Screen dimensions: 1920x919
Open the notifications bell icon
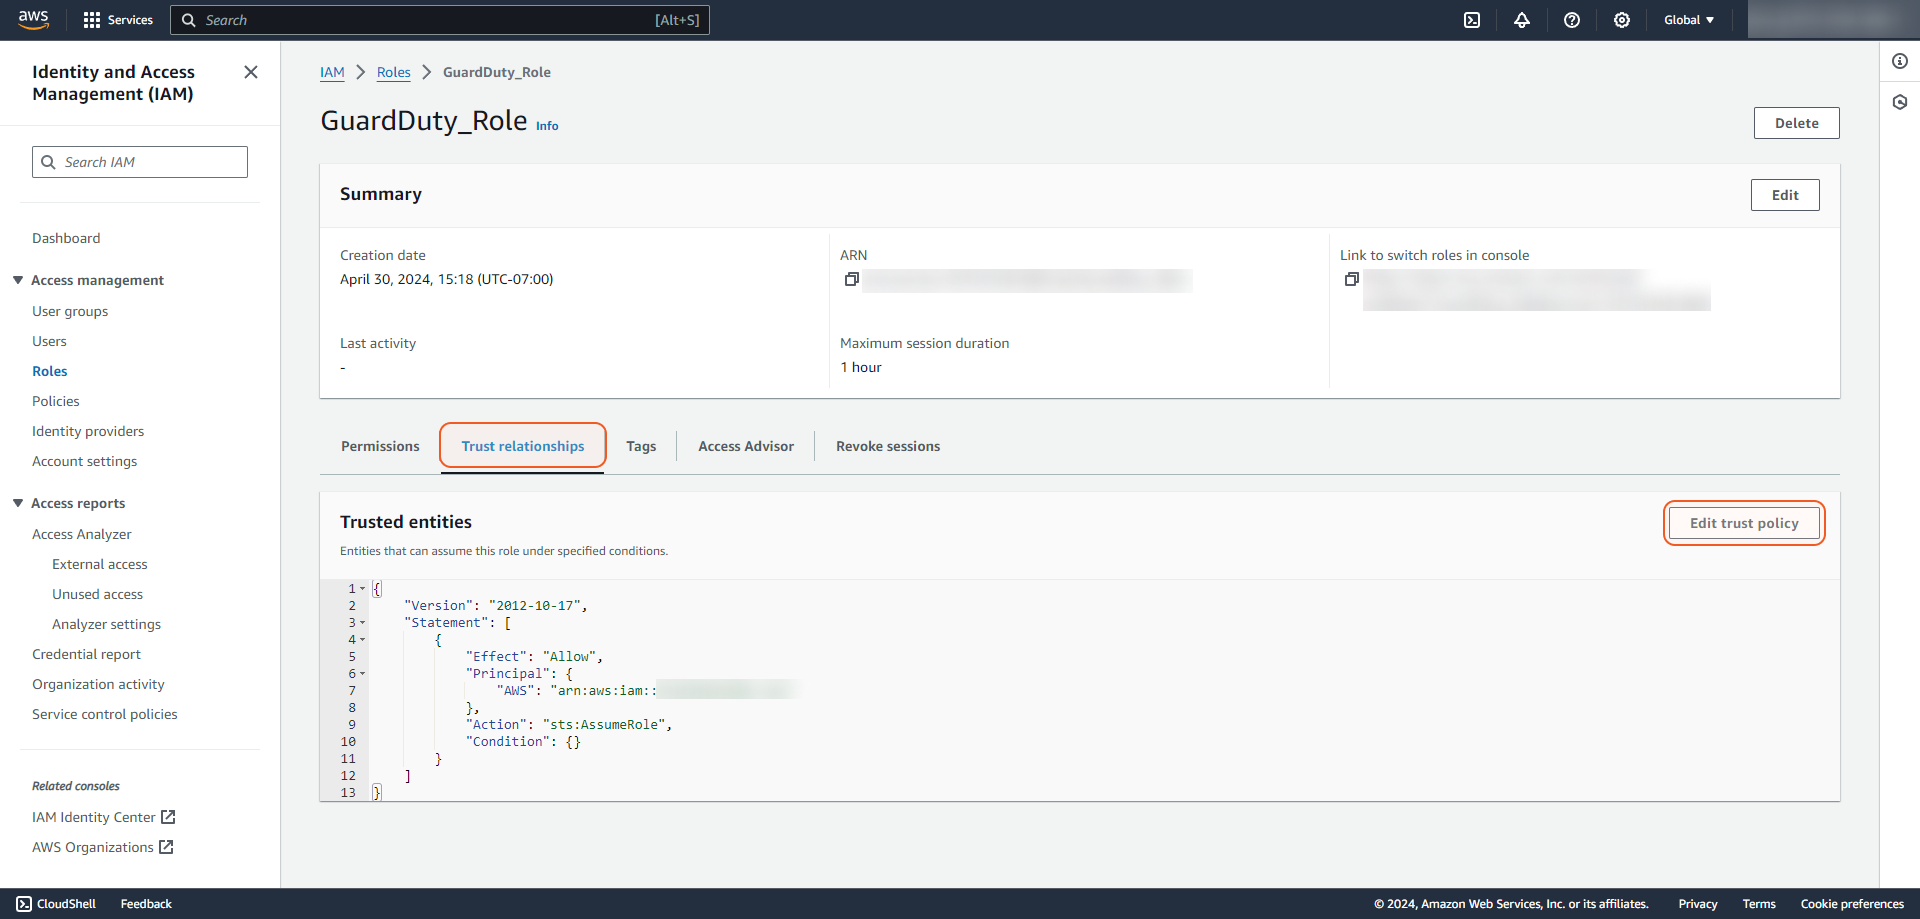[x=1522, y=20]
